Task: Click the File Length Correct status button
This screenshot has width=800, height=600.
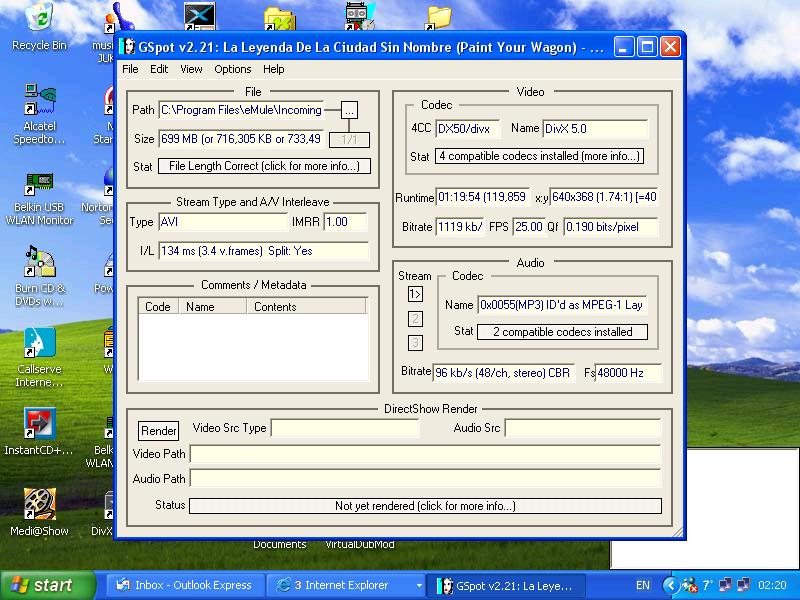Action: click(x=264, y=166)
